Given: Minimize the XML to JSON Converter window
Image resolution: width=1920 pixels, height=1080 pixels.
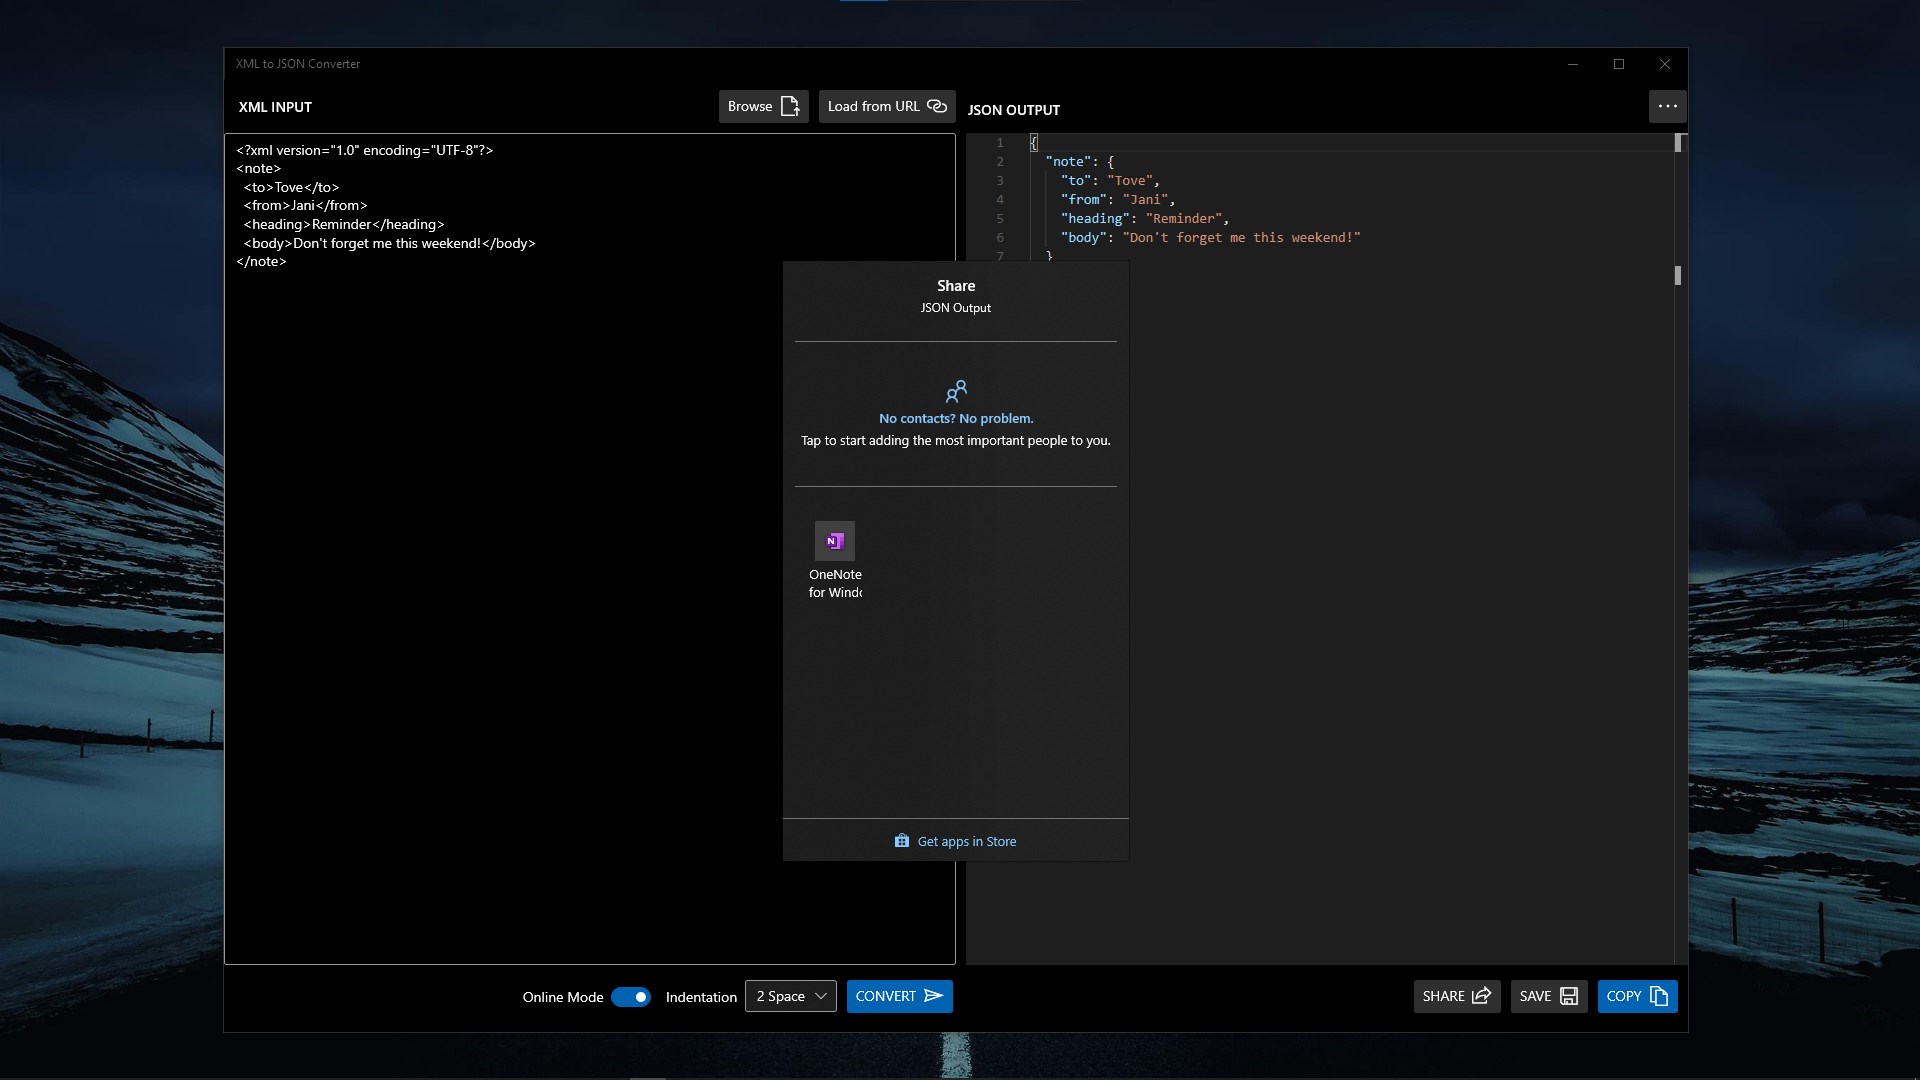Looking at the screenshot, I should pos(1573,64).
